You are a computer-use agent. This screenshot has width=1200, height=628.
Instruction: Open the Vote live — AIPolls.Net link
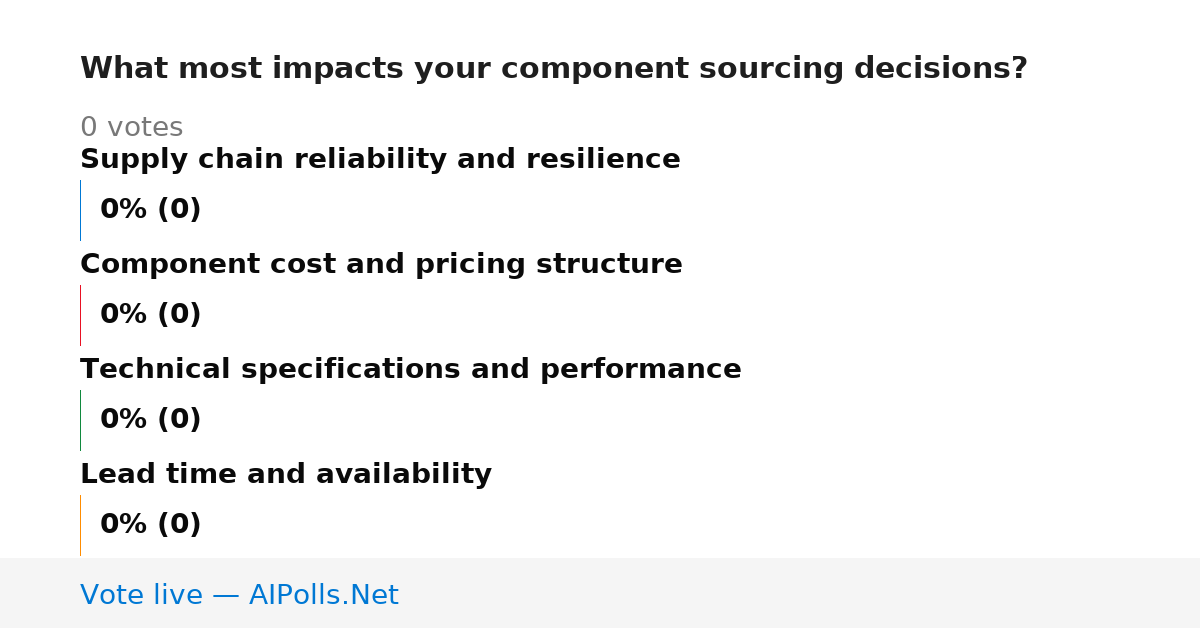click(x=239, y=595)
